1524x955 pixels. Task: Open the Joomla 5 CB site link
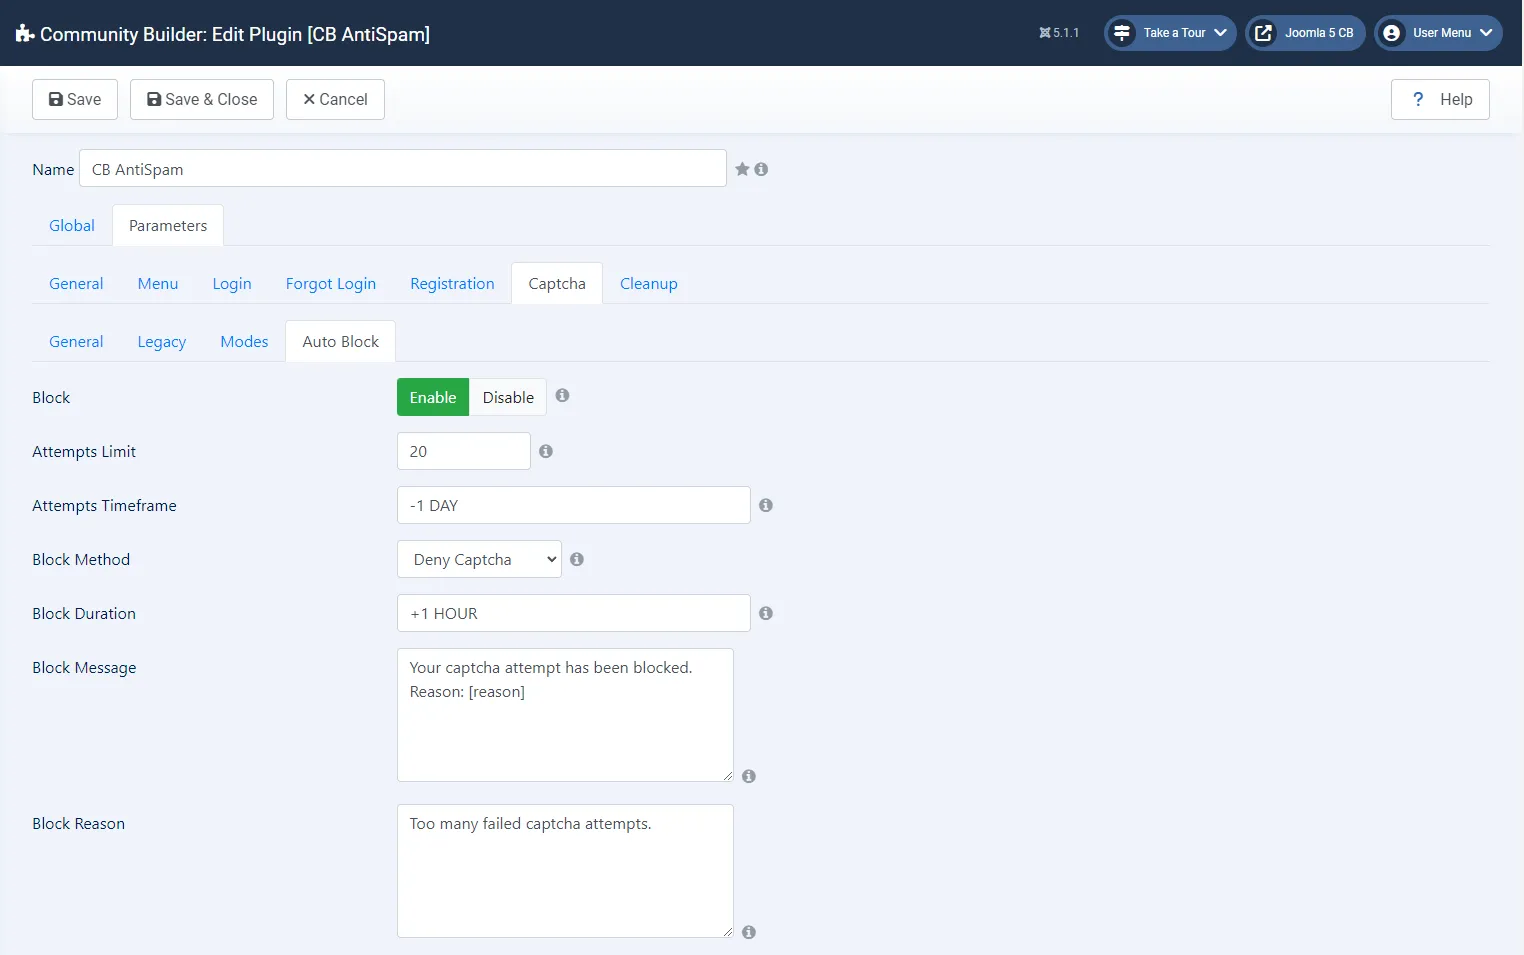click(1305, 33)
